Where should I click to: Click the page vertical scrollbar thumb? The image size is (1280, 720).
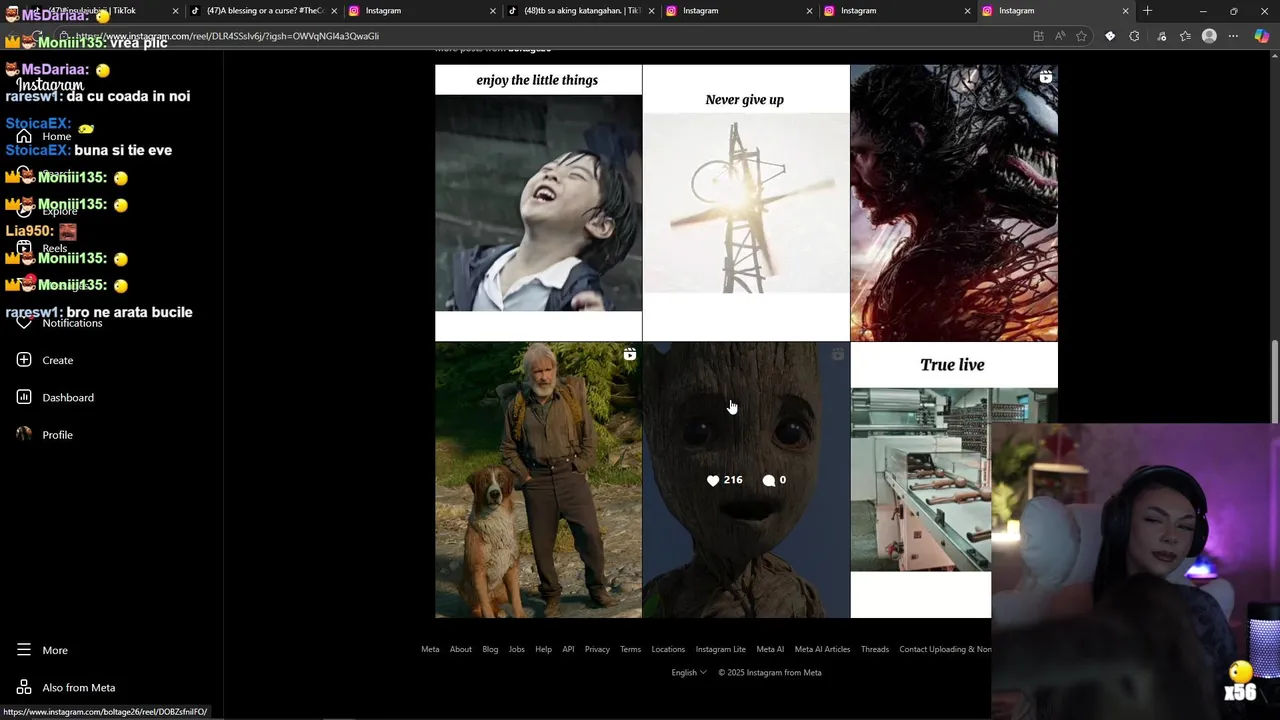[x=1274, y=381]
